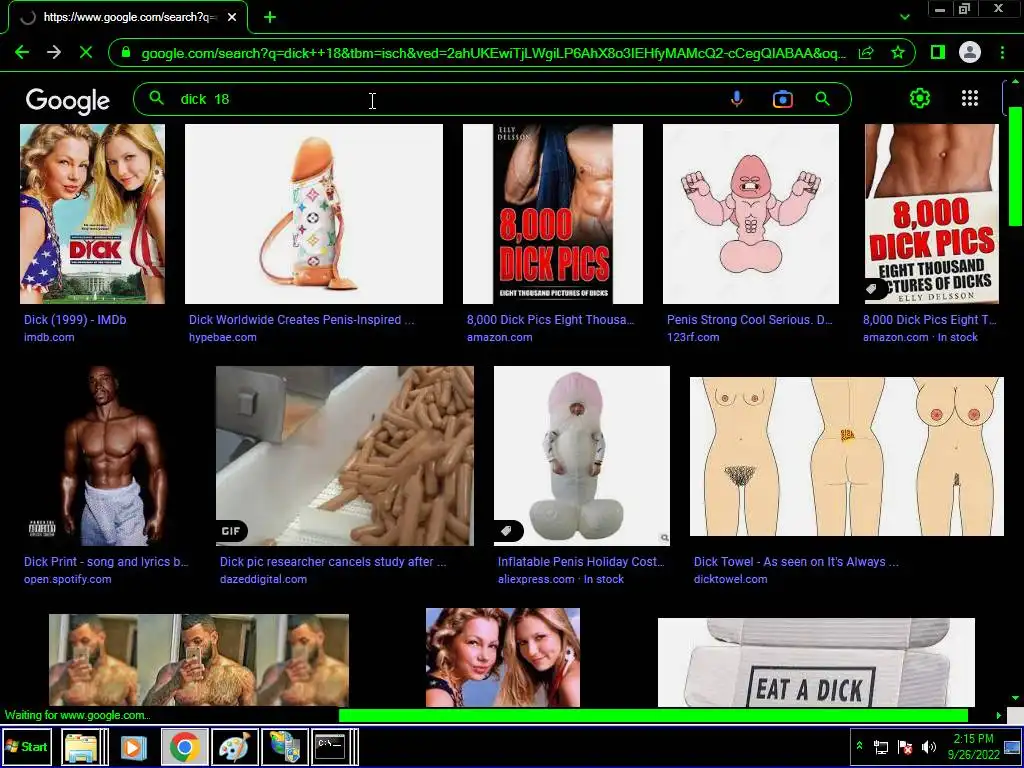The height and width of the screenshot is (768, 1024).
Task: Open the control panel taskbar item
Action: [x=285, y=746]
